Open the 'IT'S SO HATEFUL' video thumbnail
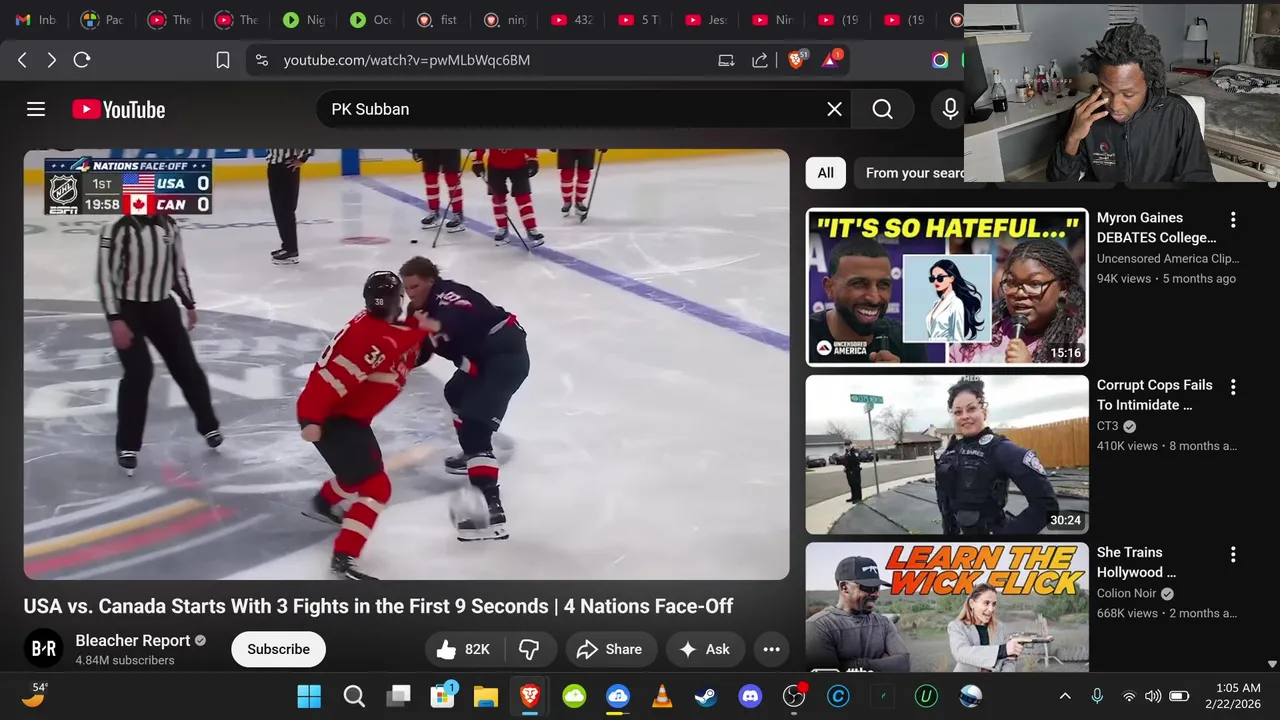 pyautogui.click(x=947, y=287)
